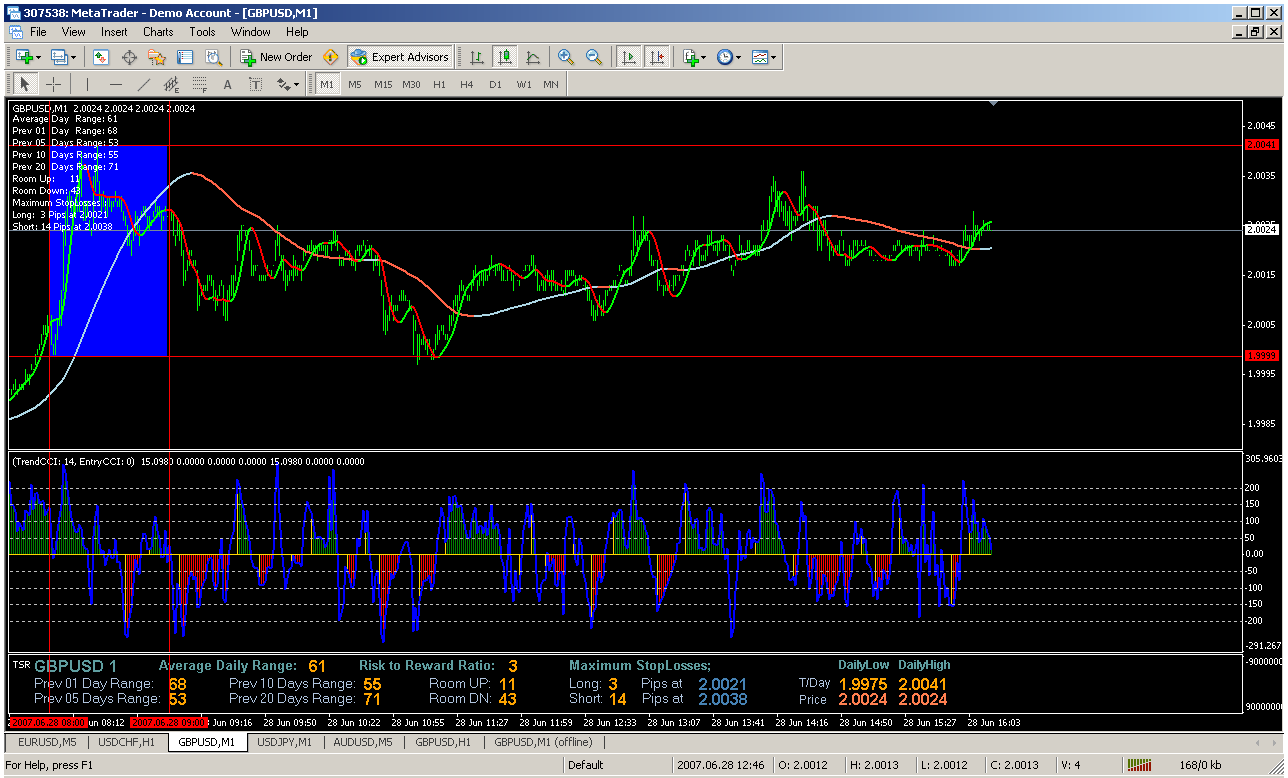Draw a vertical line

click(x=87, y=85)
